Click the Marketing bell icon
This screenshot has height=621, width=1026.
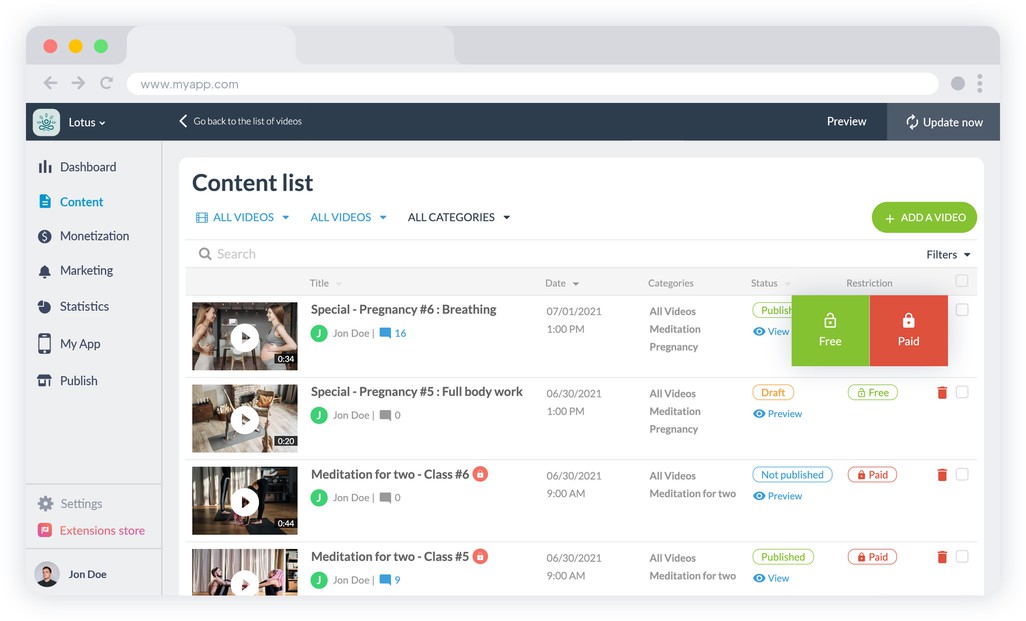tap(45, 271)
